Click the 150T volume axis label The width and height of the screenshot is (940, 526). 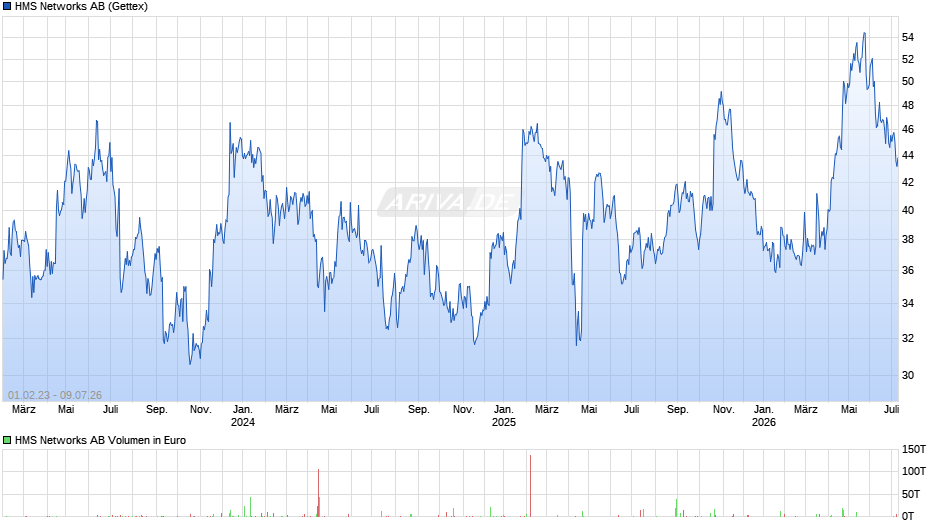pyautogui.click(x=914, y=449)
